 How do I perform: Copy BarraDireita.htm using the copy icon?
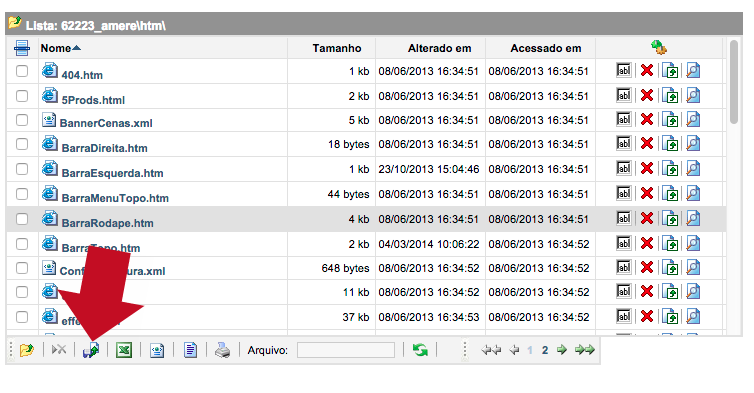670,144
